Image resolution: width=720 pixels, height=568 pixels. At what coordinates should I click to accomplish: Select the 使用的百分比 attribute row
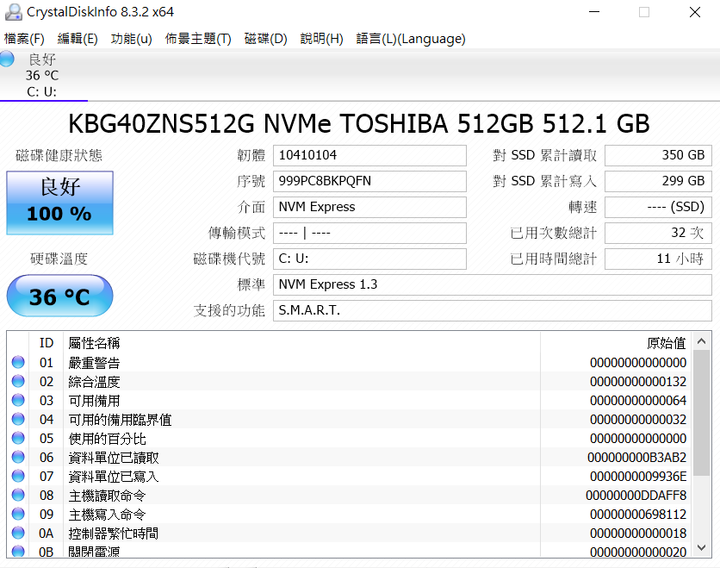(349, 439)
